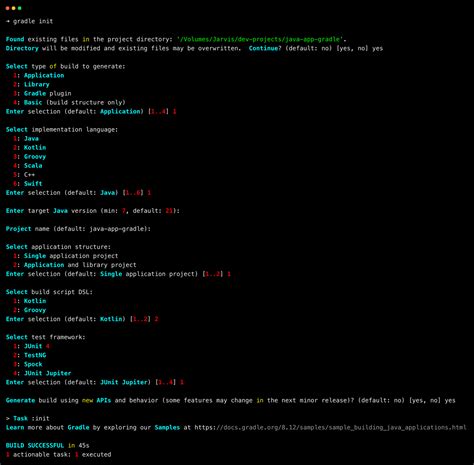Click the project directory path '/Volumes/Jarvis/dev-projects/java-app-gradle'

tap(260, 39)
